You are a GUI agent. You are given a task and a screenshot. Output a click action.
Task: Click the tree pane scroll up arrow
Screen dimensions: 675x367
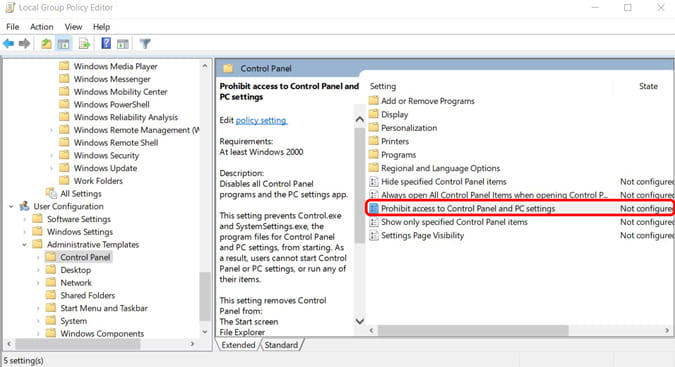pos(205,66)
